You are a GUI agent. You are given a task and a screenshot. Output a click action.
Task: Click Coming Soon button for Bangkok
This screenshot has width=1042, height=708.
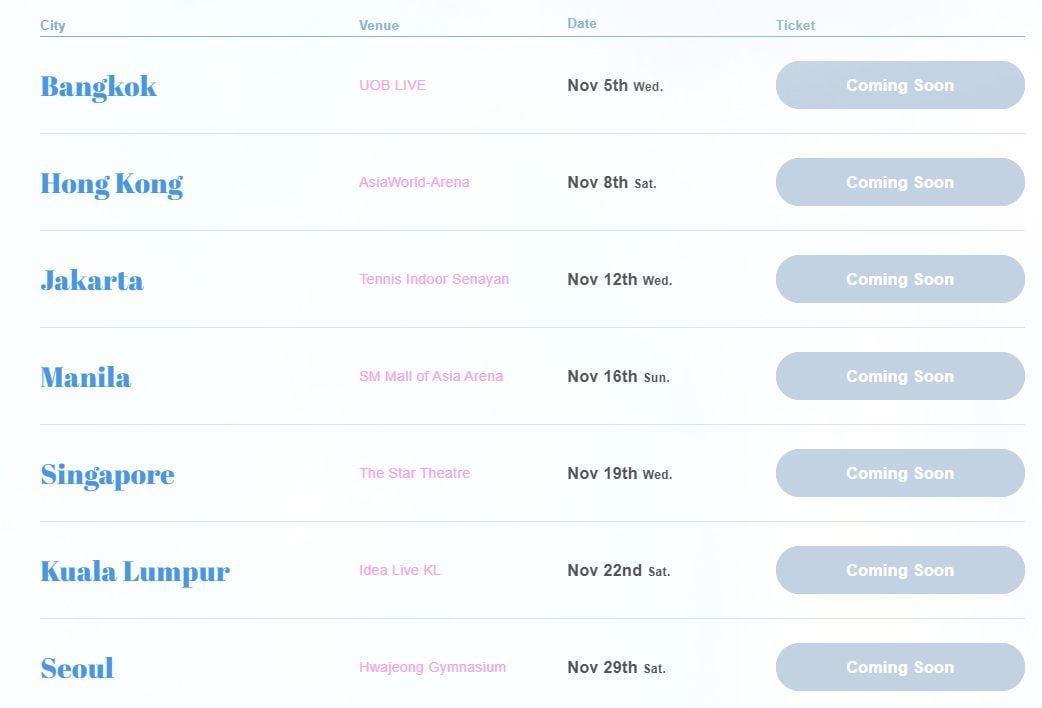point(900,85)
